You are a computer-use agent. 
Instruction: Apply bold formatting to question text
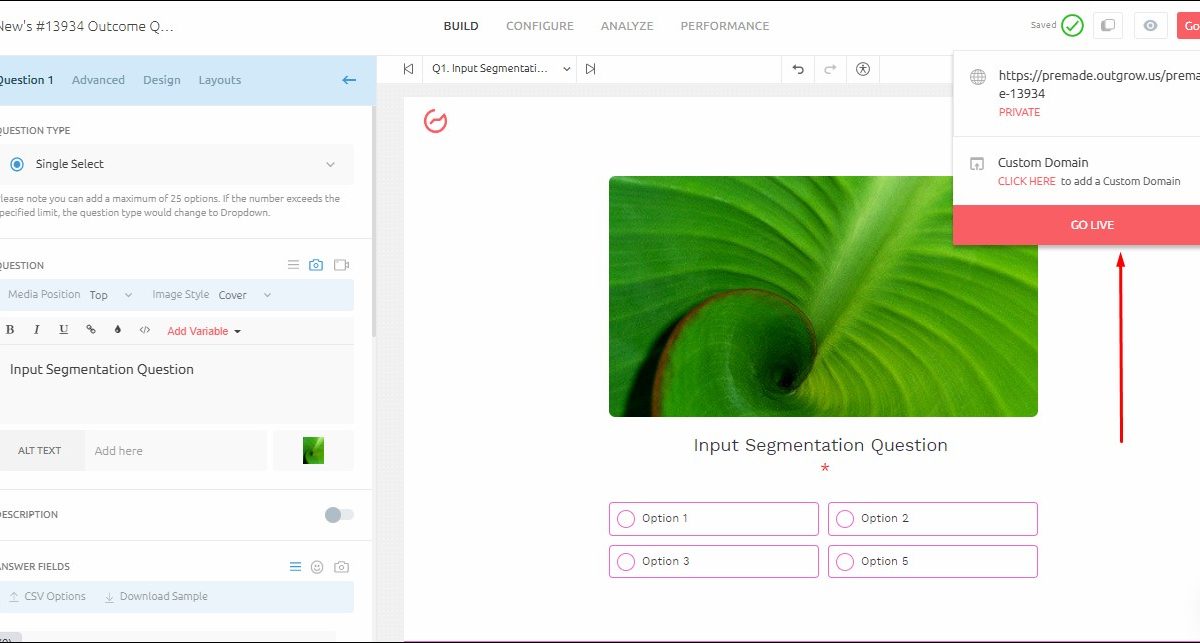coord(11,330)
